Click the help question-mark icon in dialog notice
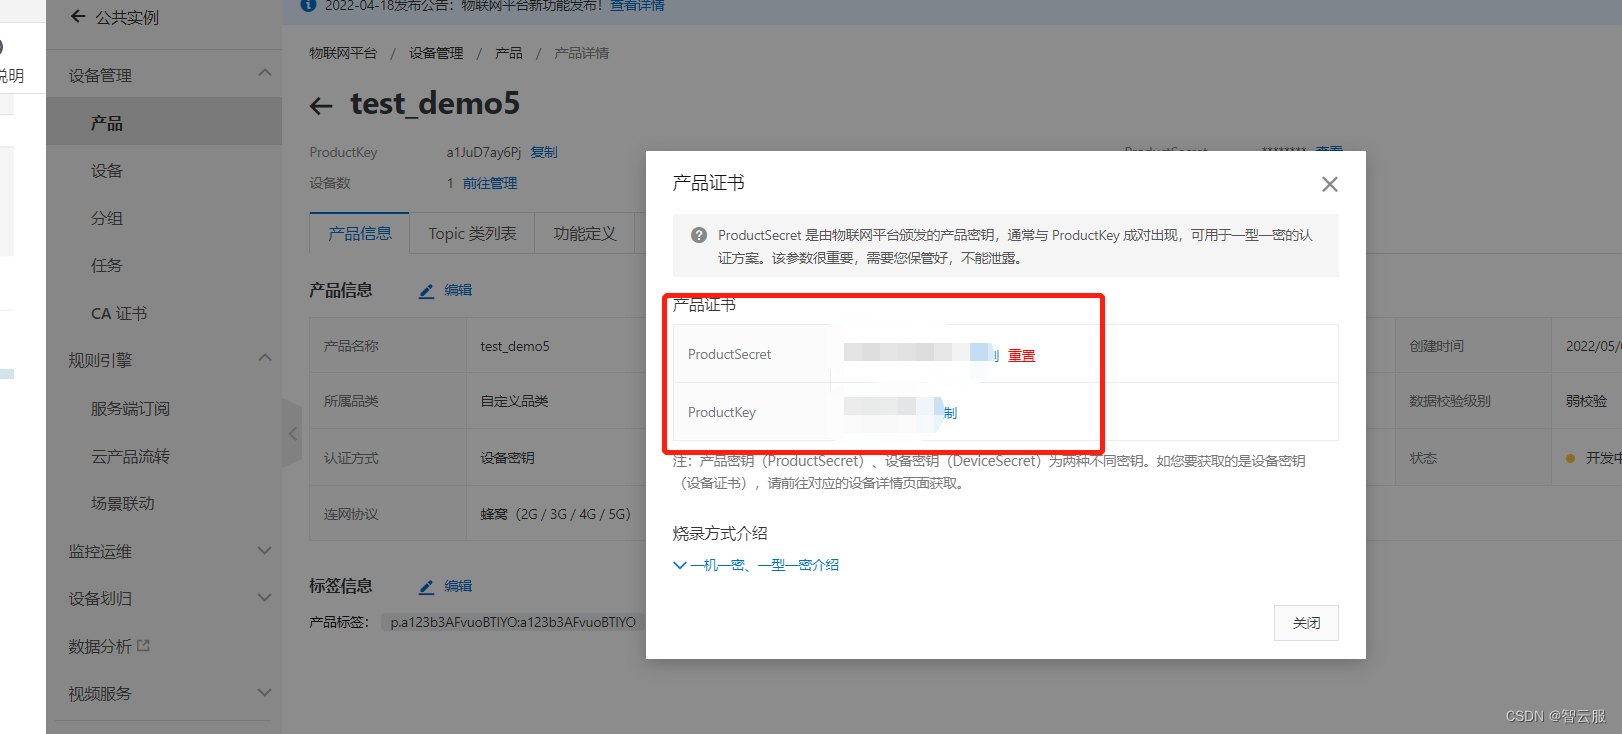The width and height of the screenshot is (1622, 734). (x=699, y=235)
